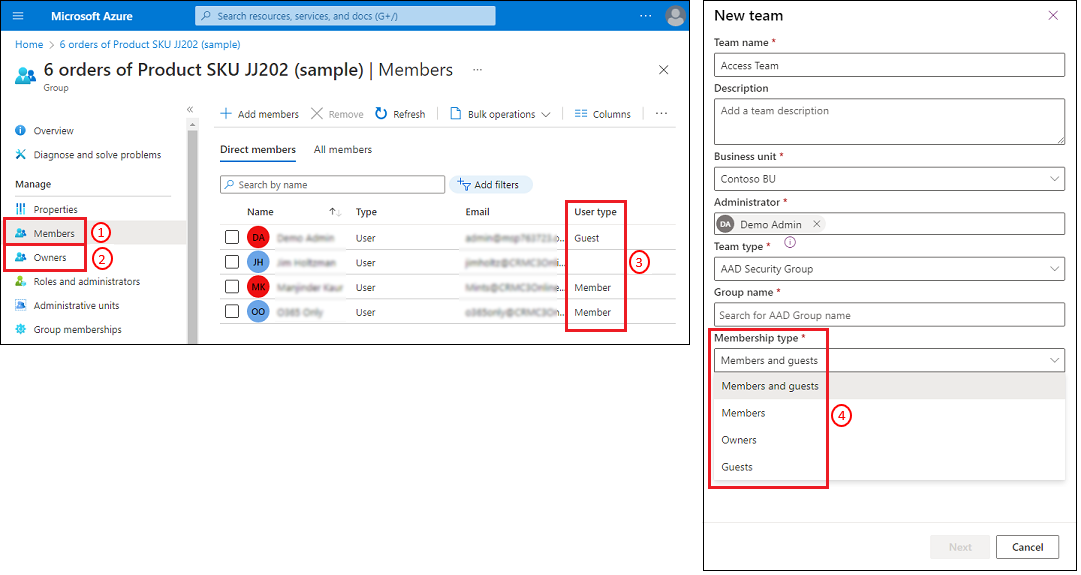This screenshot has width=1081, height=575.
Task: Open the Business unit dropdown
Action: (889, 179)
